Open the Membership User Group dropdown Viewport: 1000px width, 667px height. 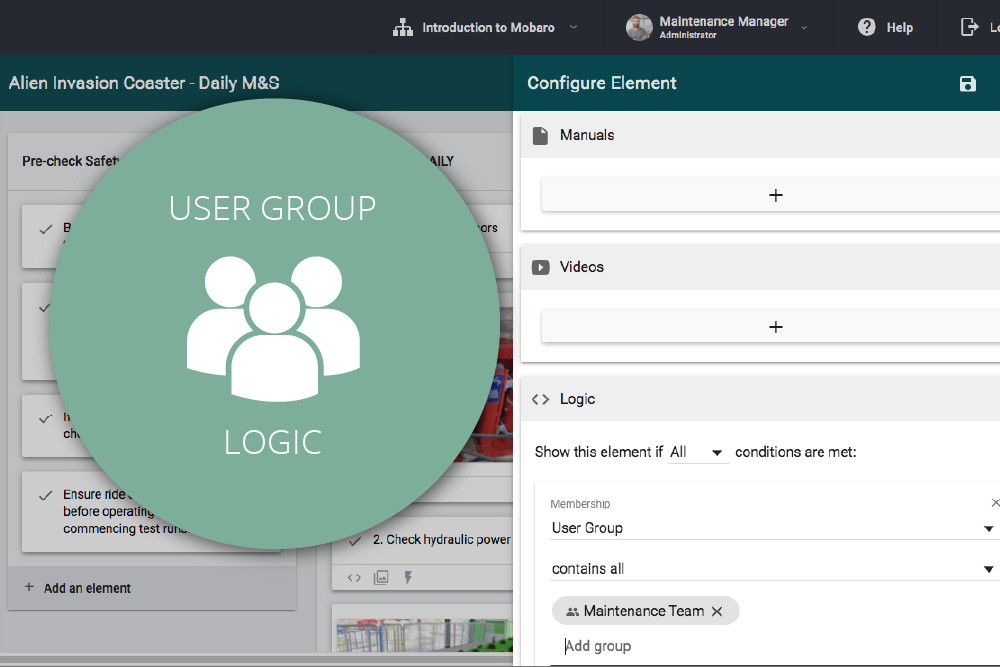(x=774, y=528)
